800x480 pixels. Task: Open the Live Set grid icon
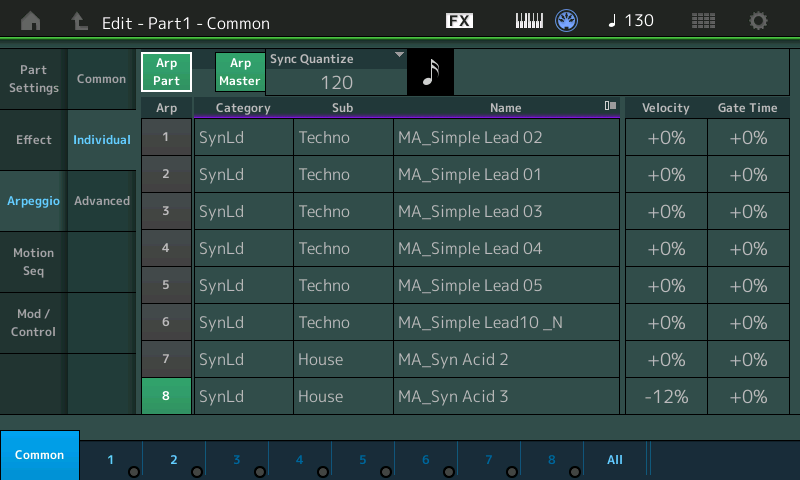click(703, 21)
